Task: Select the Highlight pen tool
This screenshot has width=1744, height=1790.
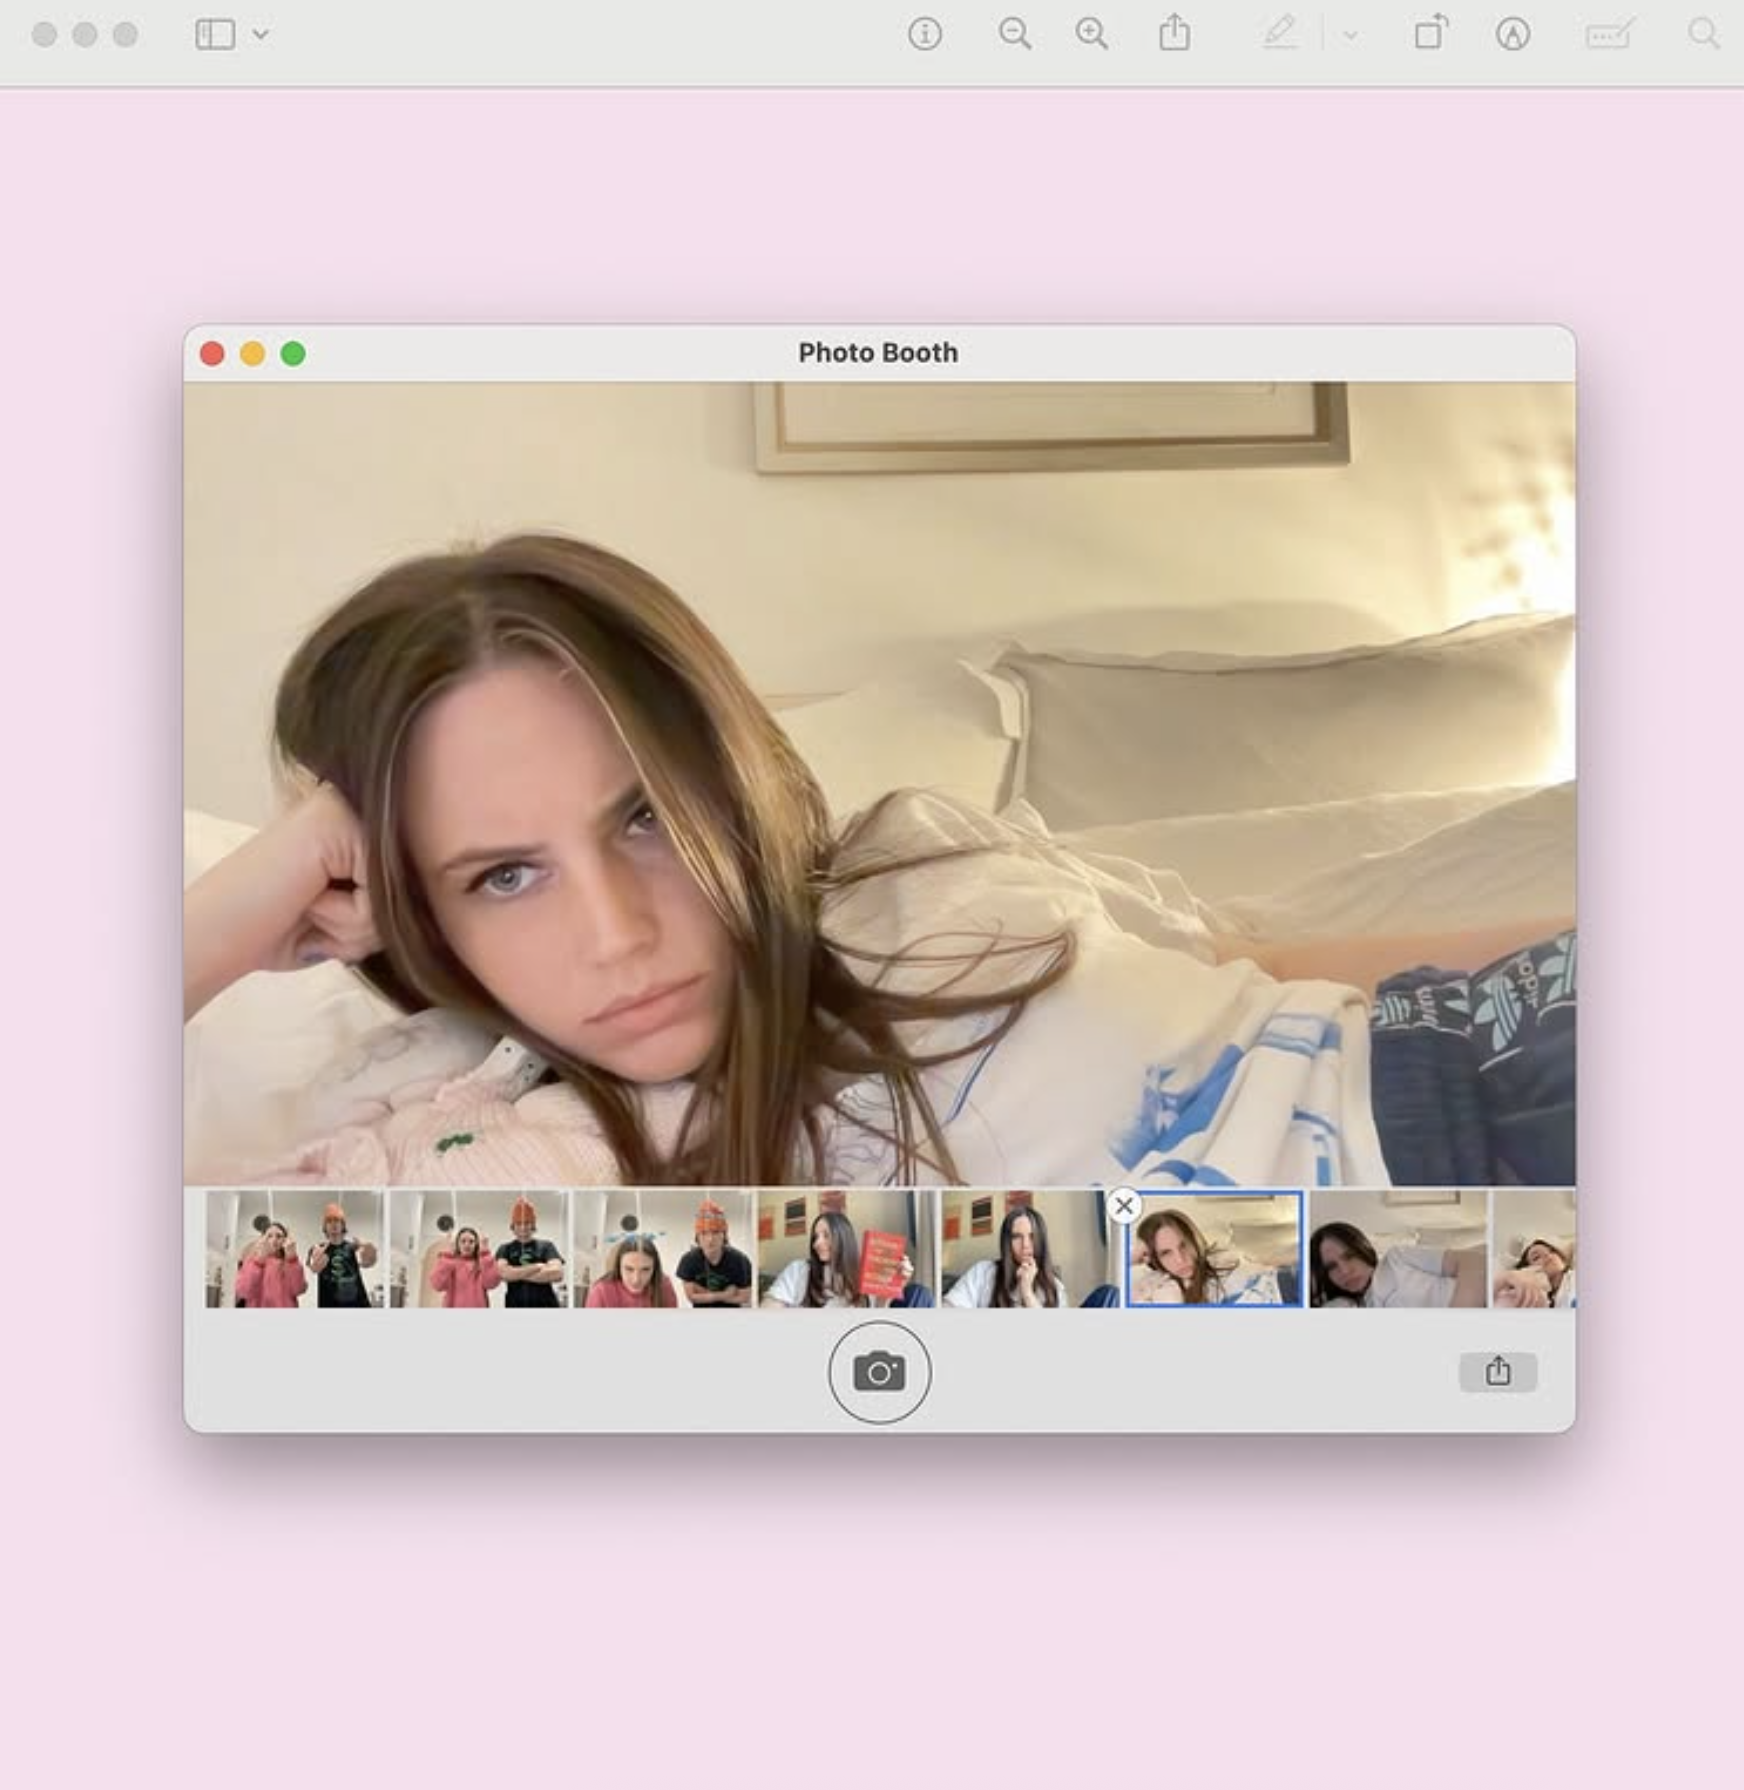Action: [1280, 34]
